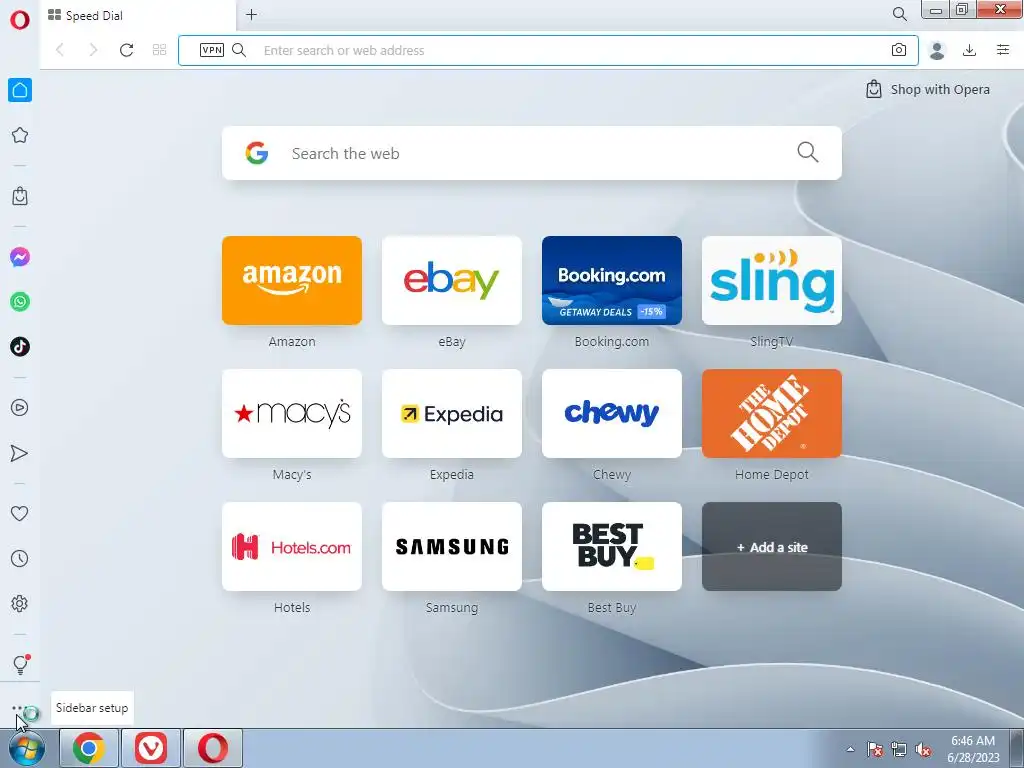Open Vivaldi from the taskbar
Viewport: 1024px width, 768px height.
[151, 748]
